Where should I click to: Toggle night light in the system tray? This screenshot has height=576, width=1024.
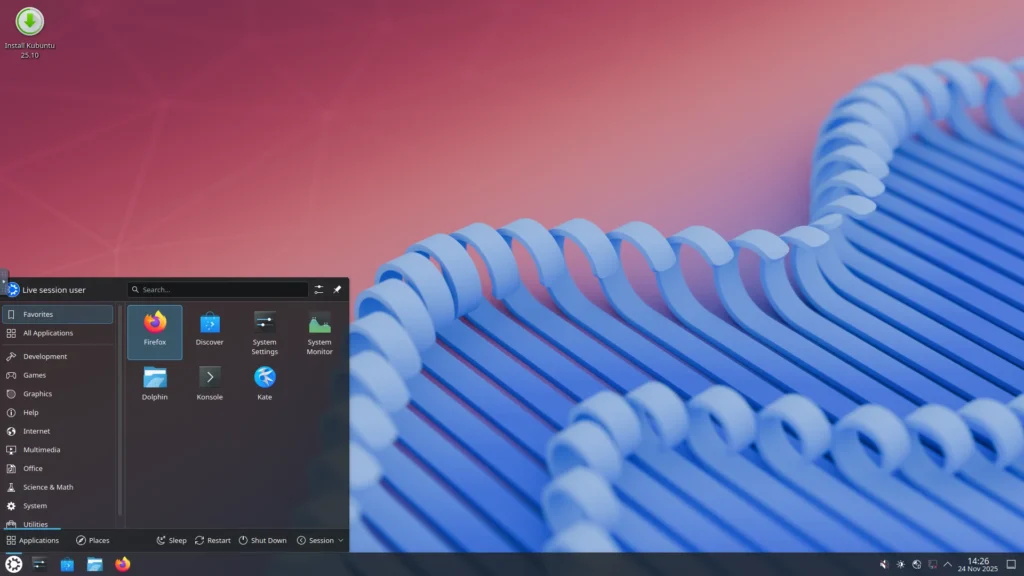[900, 563]
